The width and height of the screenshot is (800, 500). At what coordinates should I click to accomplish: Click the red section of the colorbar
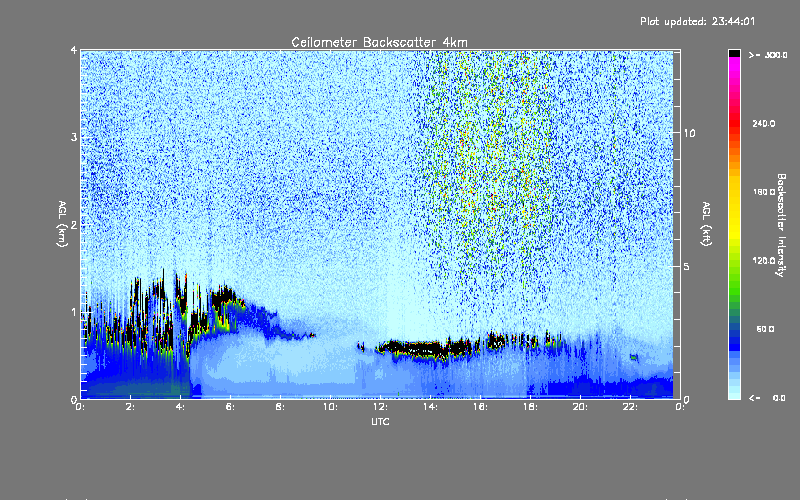[734, 125]
